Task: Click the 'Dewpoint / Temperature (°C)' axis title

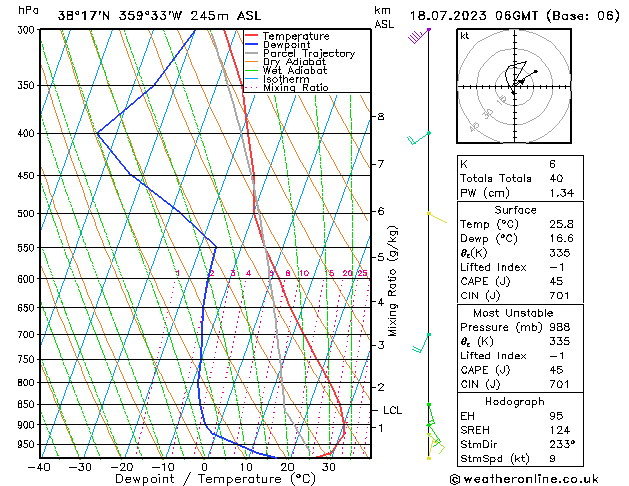Action: 215,479
